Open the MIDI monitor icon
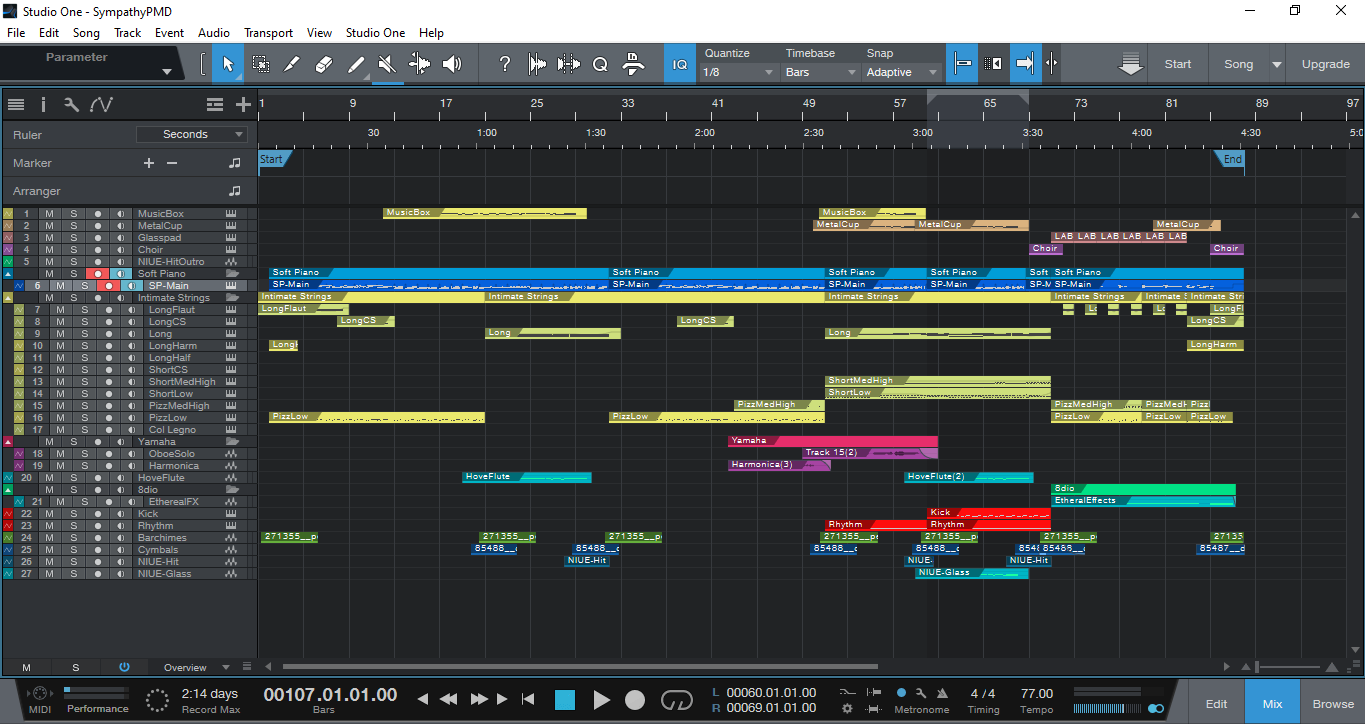The height and width of the screenshot is (724, 1365). coord(40,694)
